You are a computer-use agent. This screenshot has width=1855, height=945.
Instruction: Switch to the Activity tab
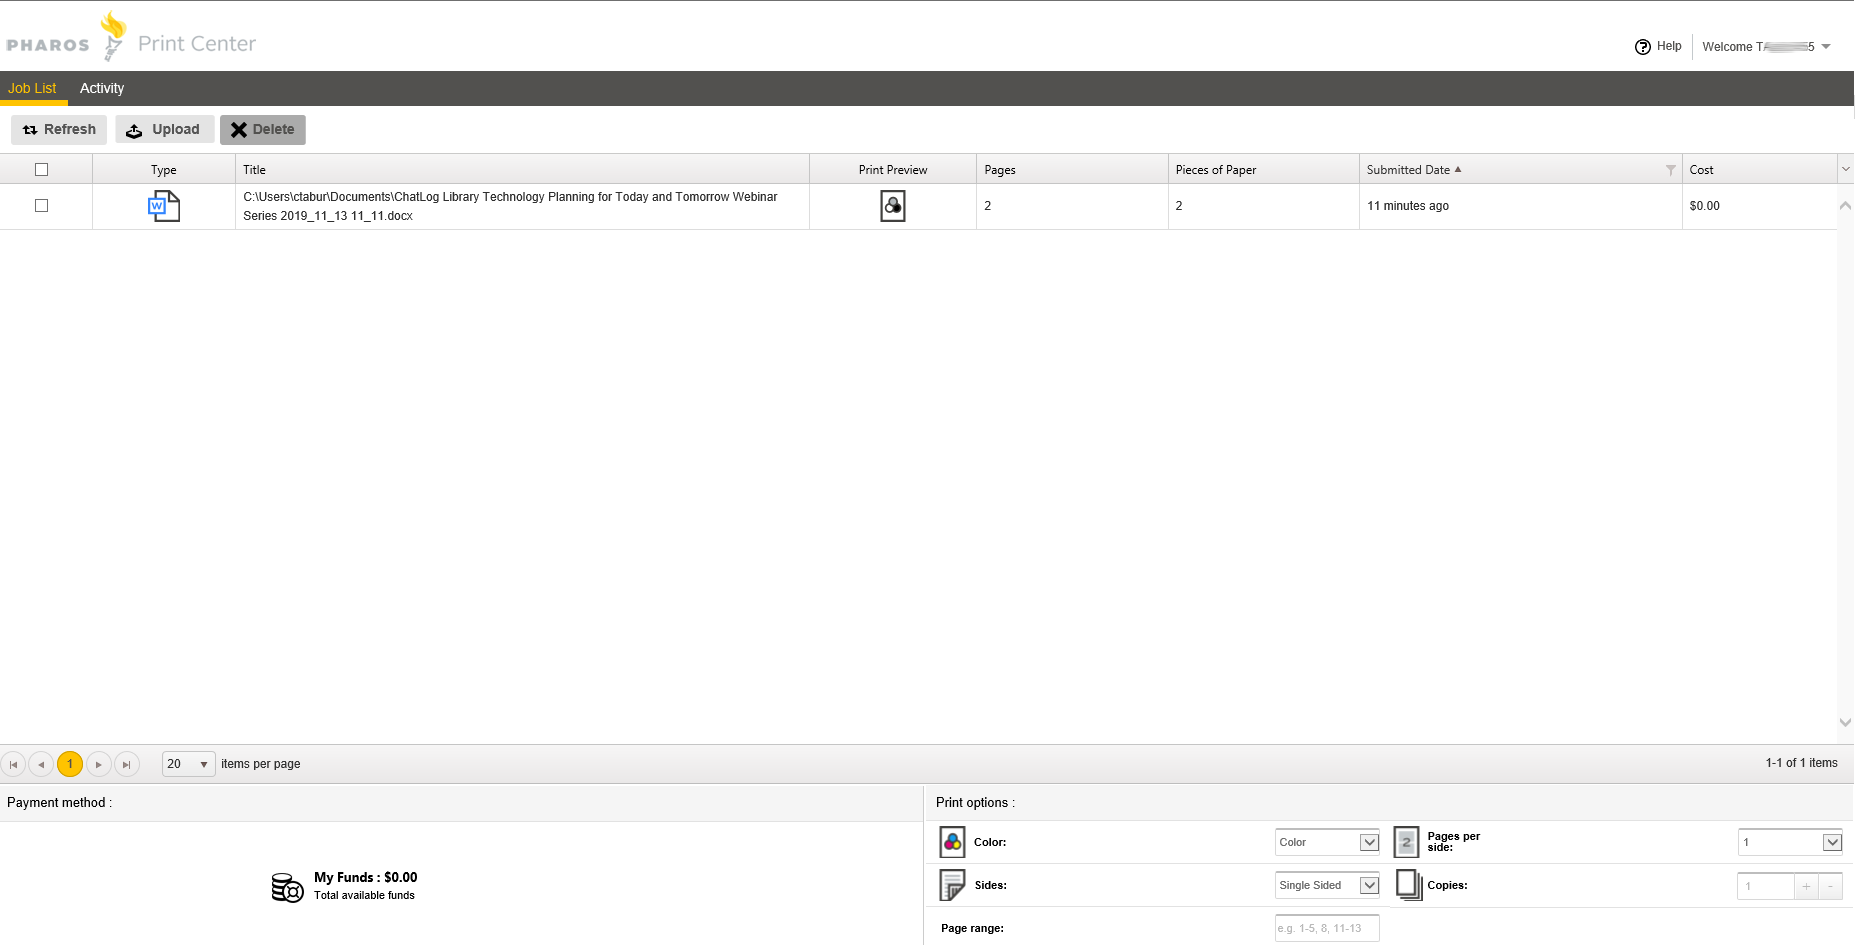click(x=102, y=89)
